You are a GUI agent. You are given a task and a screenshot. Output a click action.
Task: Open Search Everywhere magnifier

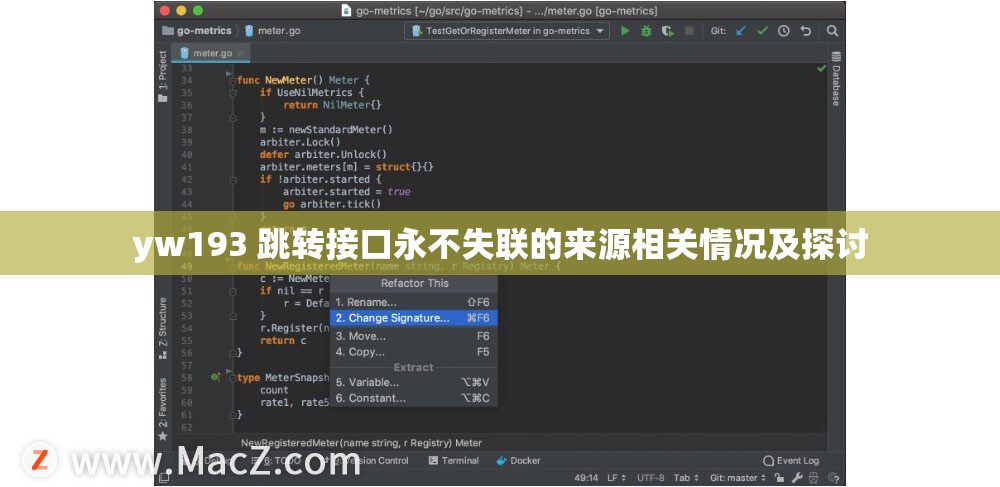click(x=832, y=31)
